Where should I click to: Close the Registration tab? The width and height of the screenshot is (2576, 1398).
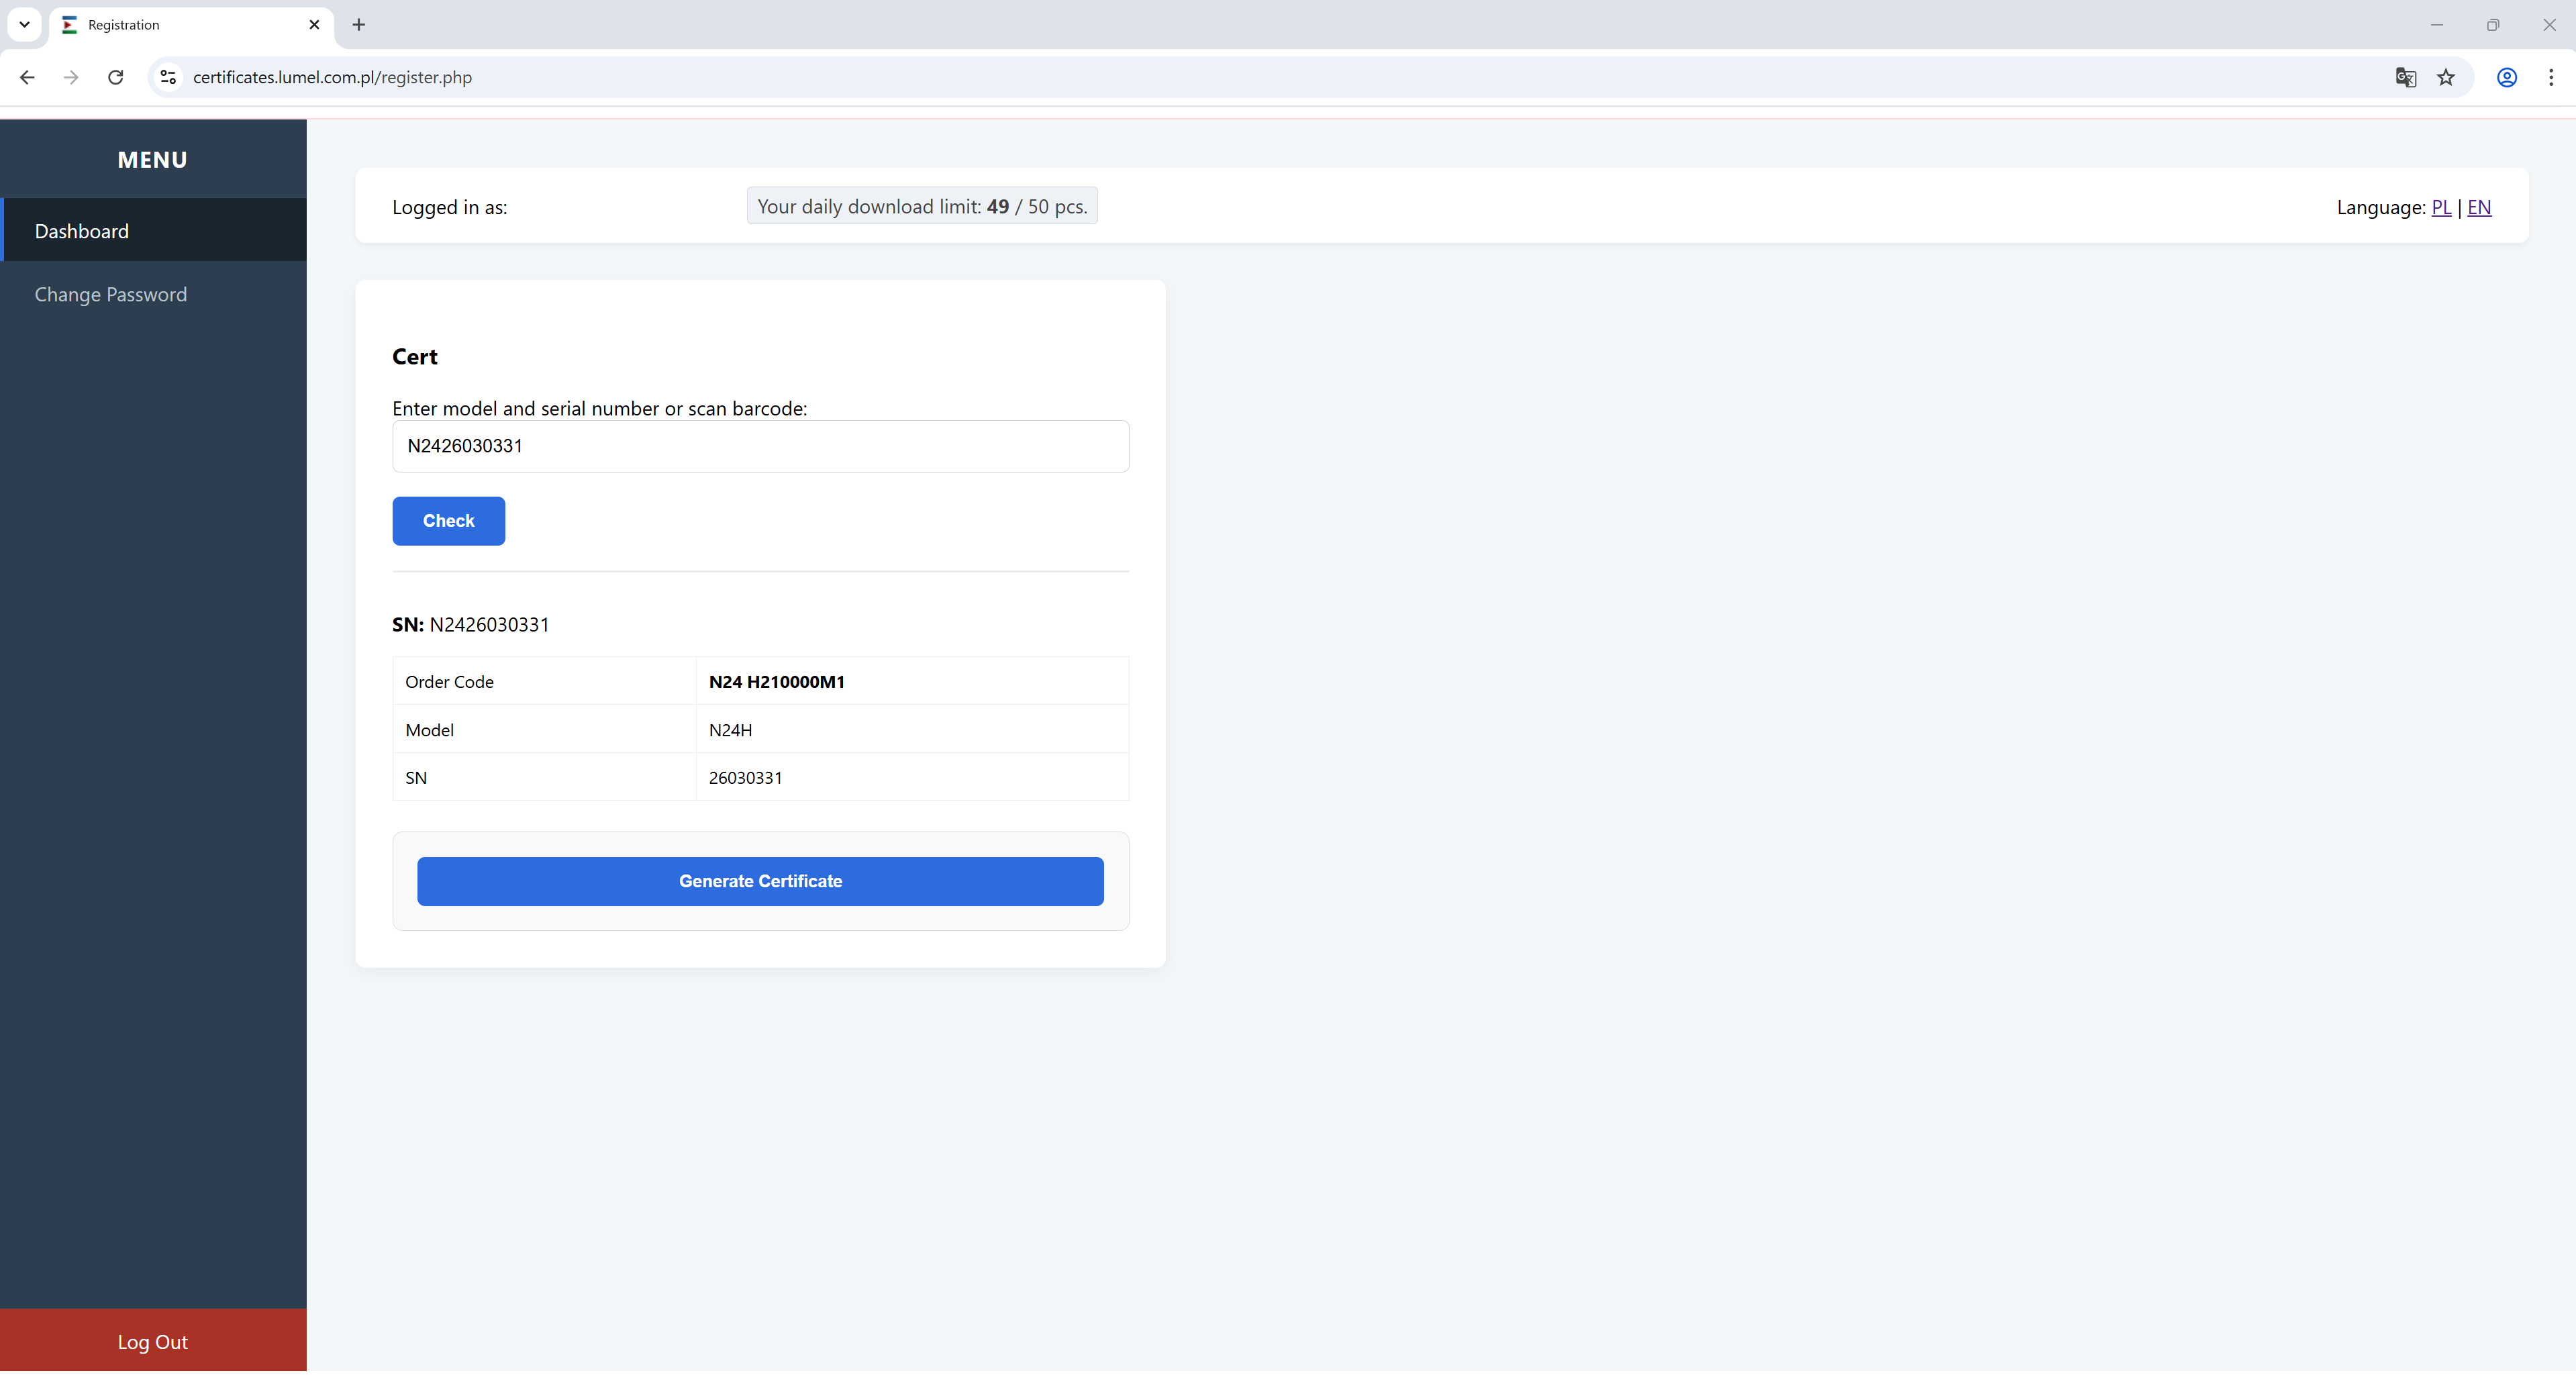314,24
